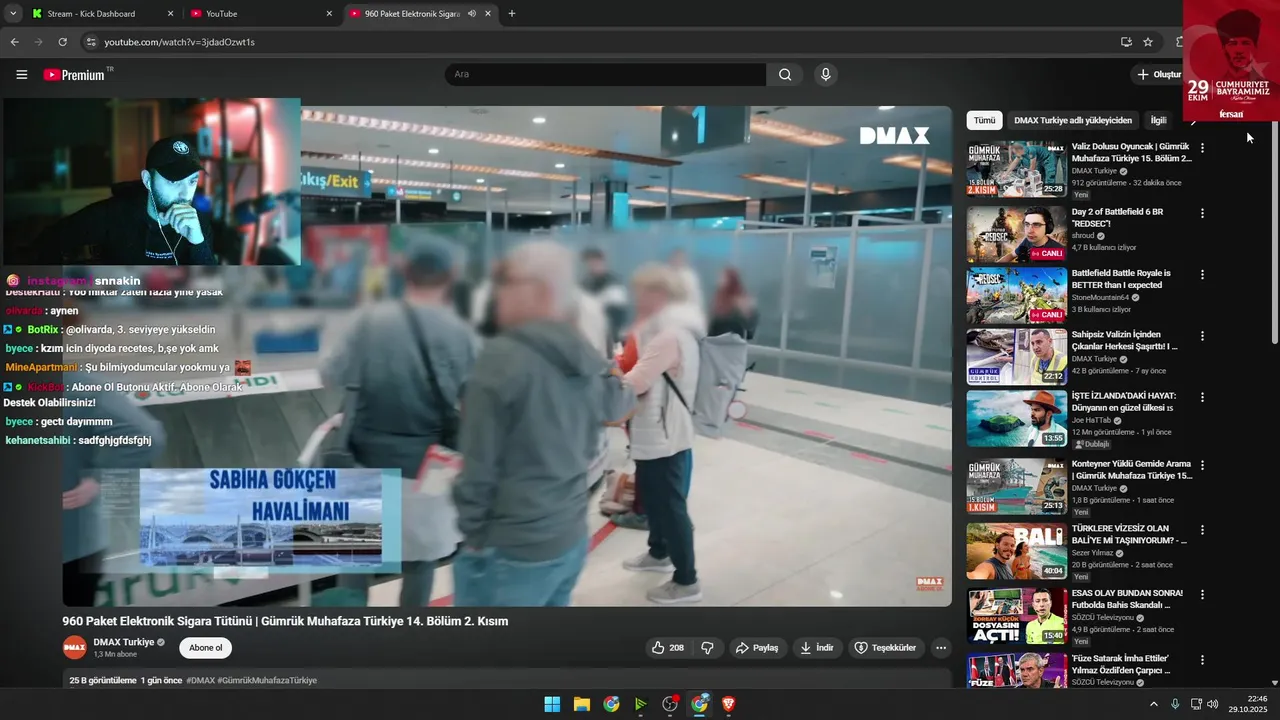The width and height of the screenshot is (1280, 720).
Task: Open options for Valiz Dolusu Oyuncak video
Action: coord(1202,148)
